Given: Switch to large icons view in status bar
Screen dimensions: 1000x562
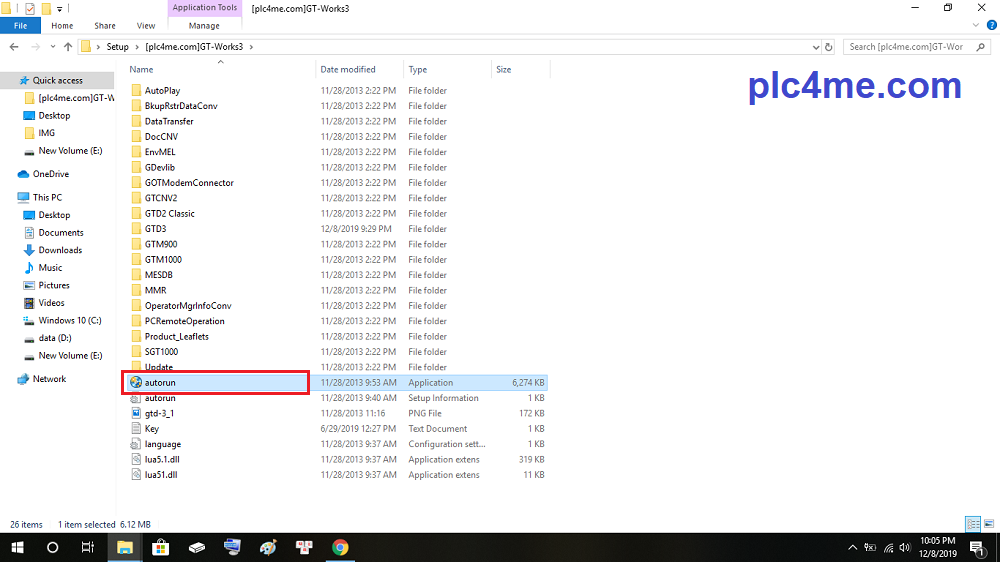Looking at the screenshot, I should [x=988, y=524].
